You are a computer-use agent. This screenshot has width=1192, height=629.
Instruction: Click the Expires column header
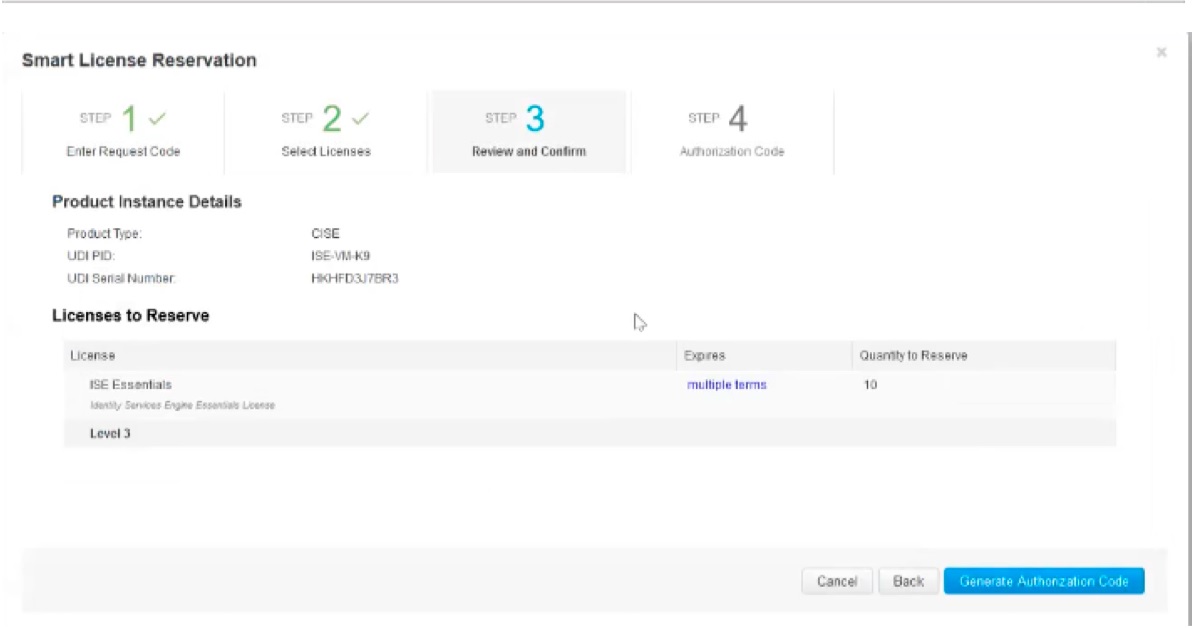tap(703, 353)
